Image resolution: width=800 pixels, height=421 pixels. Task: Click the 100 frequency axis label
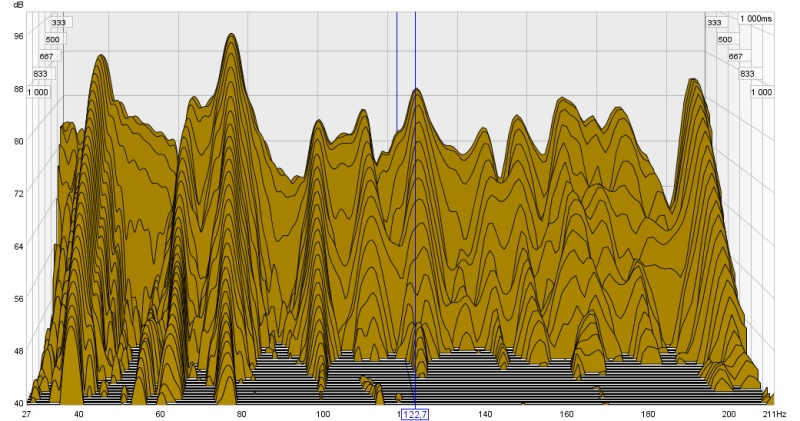tap(322, 414)
